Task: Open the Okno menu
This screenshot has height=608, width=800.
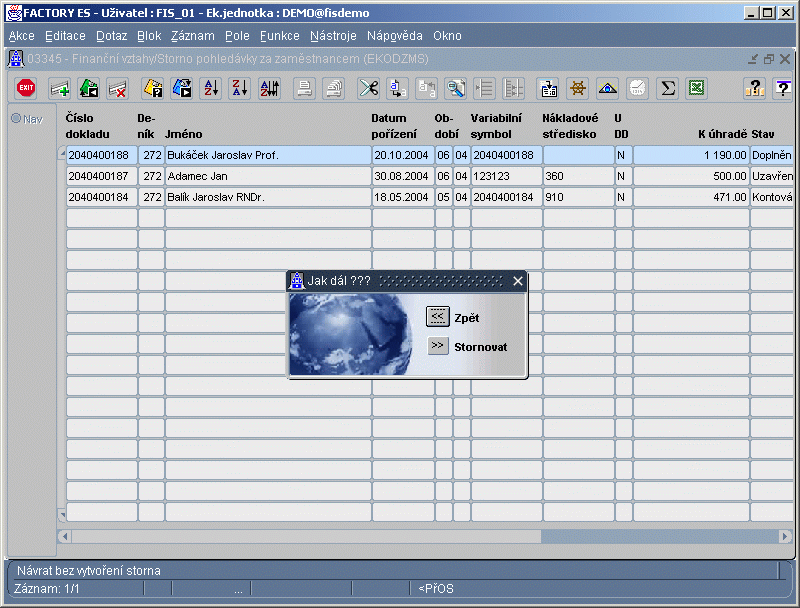Action: [447, 36]
